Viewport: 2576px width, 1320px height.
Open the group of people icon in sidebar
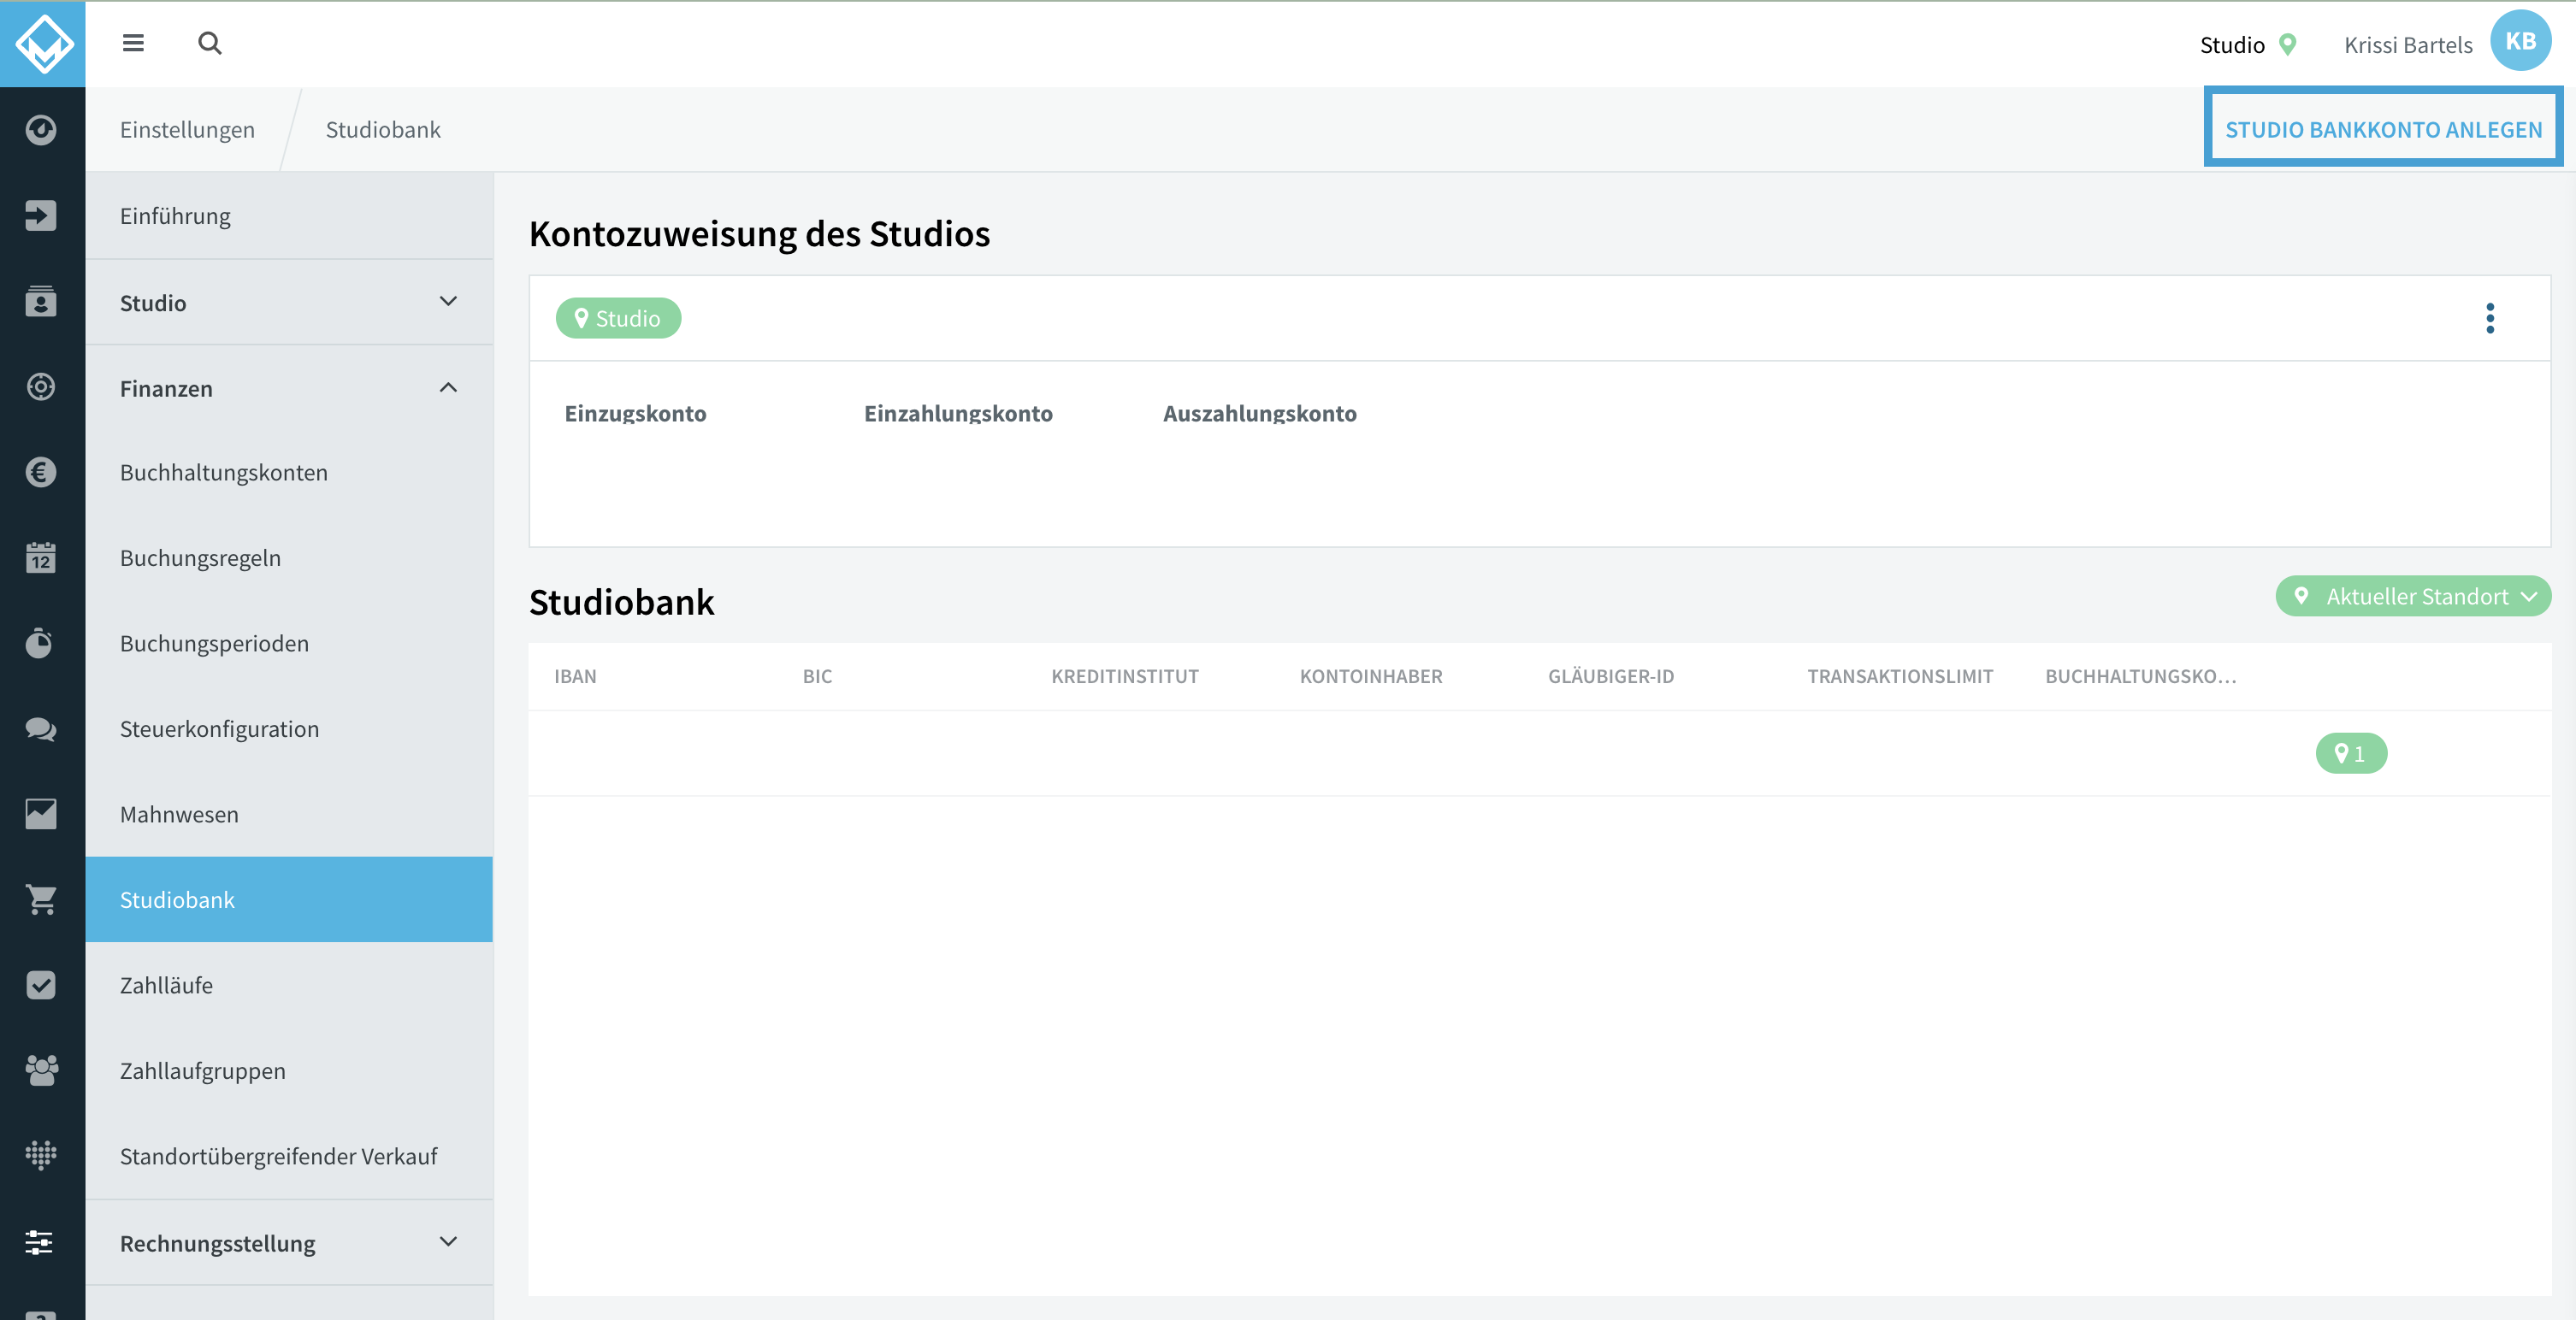coord(41,1071)
